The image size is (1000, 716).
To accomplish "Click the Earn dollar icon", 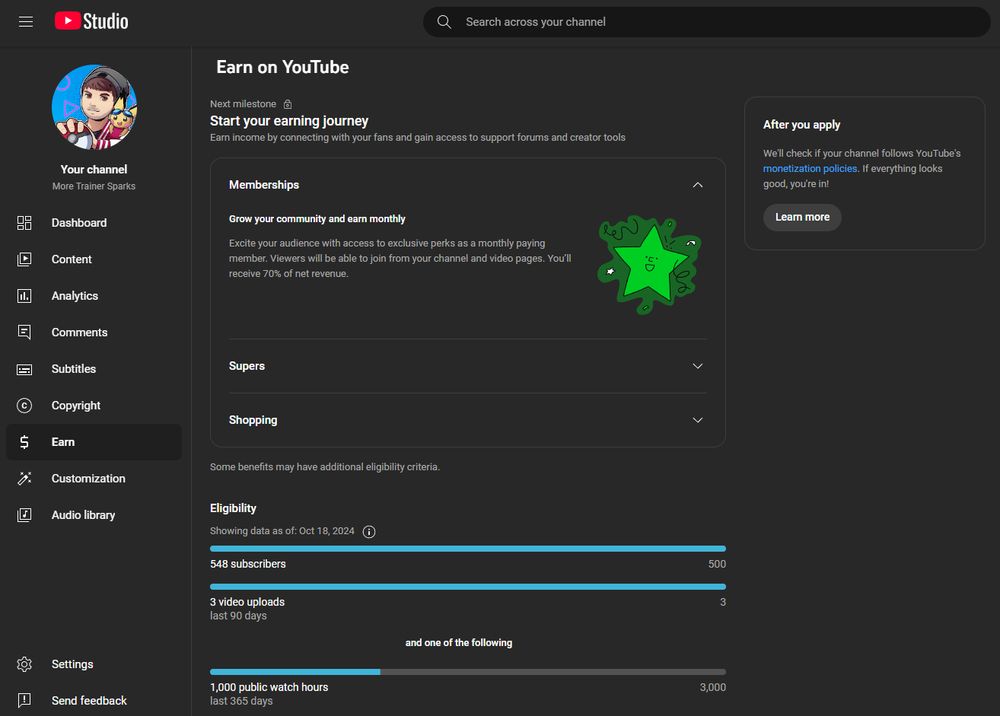I will pos(24,442).
